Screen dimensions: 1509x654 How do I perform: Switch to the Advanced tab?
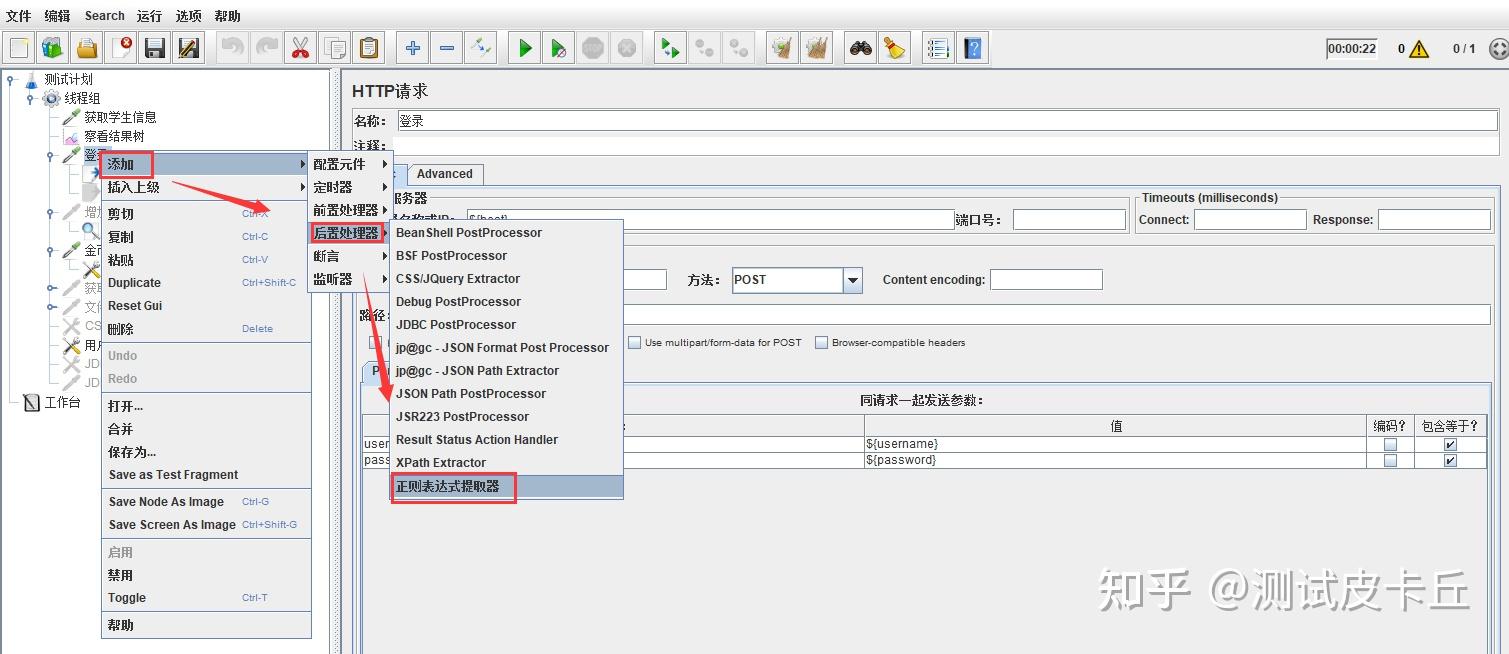pos(445,174)
